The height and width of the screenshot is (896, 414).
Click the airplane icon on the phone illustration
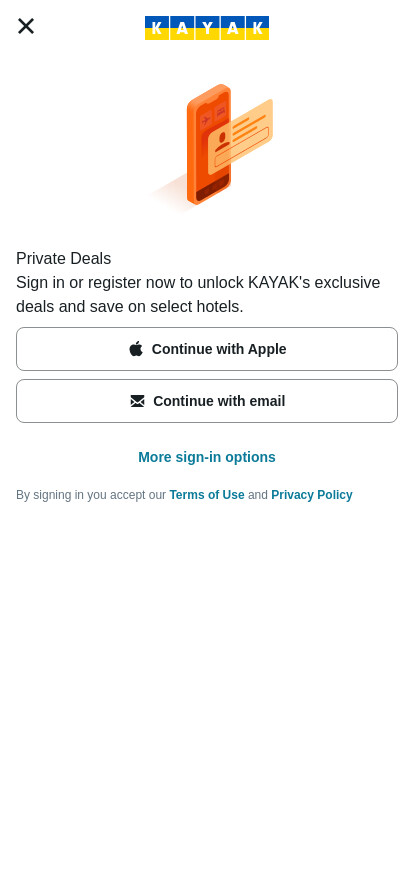(x=206, y=120)
